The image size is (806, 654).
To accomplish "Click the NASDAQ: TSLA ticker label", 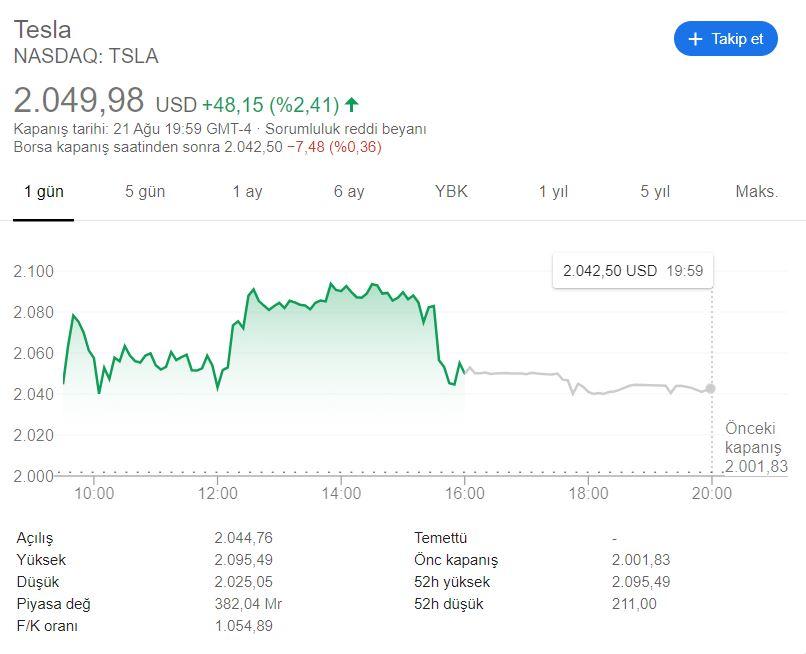I will (85, 57).
